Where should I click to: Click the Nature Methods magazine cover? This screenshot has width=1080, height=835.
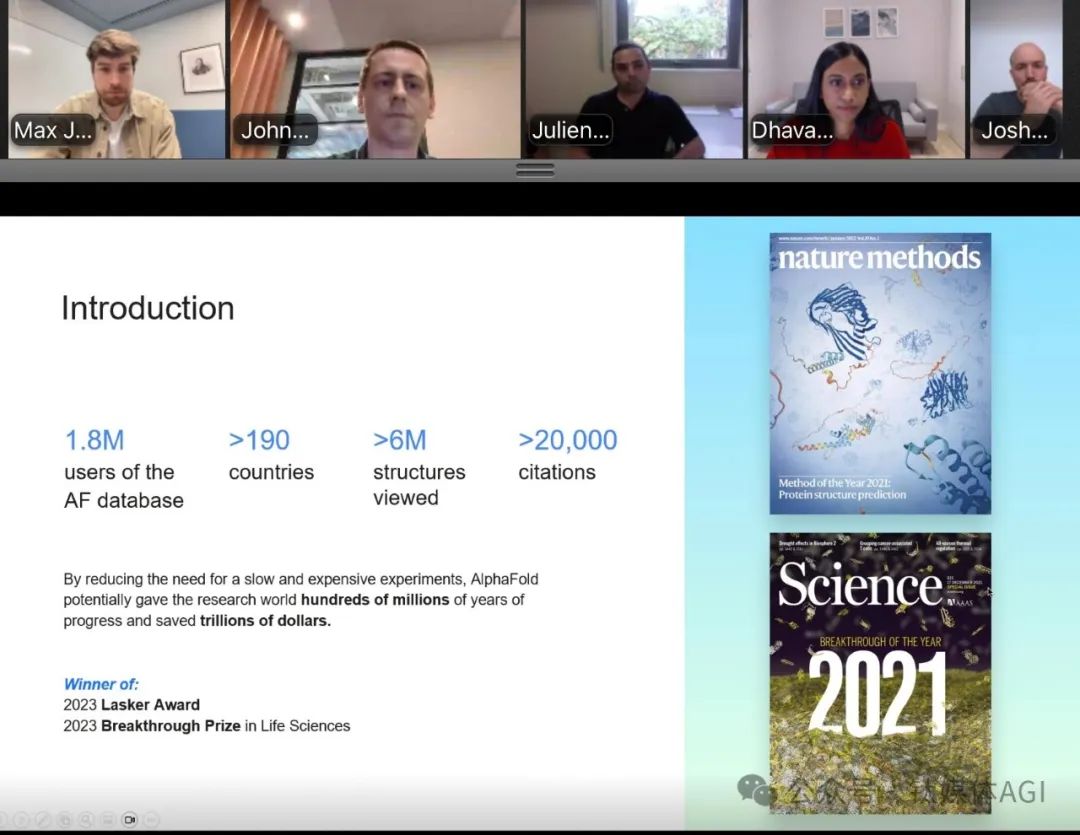(880, 373)
